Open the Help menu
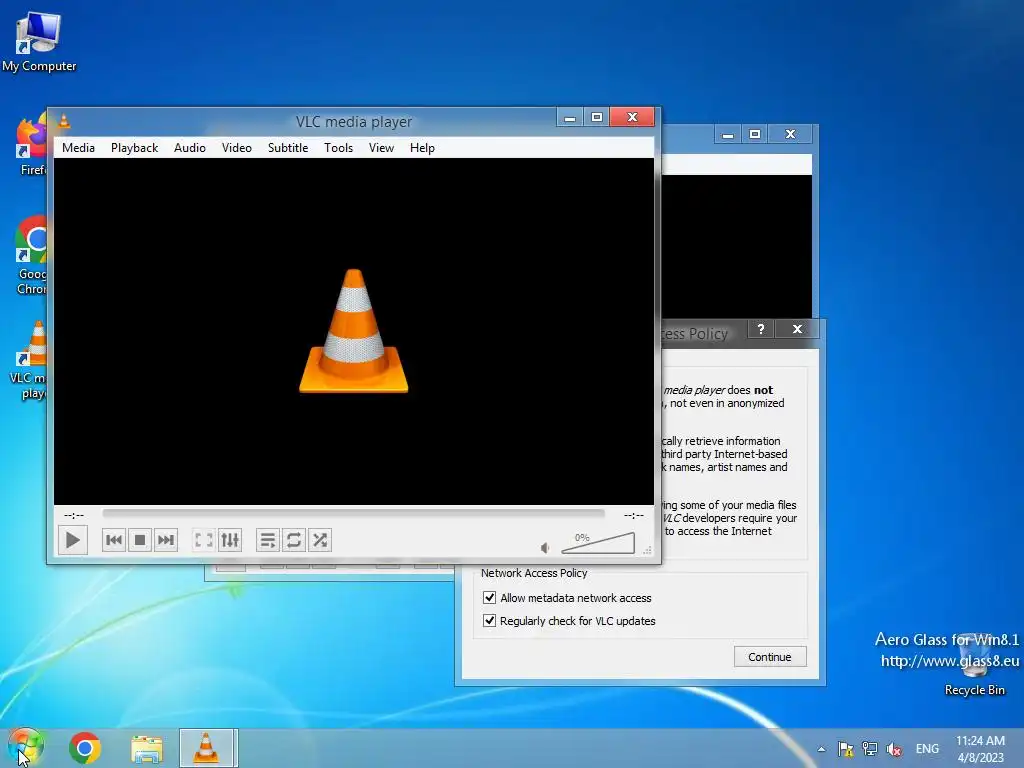The image size is (1024, 768). 423,148
